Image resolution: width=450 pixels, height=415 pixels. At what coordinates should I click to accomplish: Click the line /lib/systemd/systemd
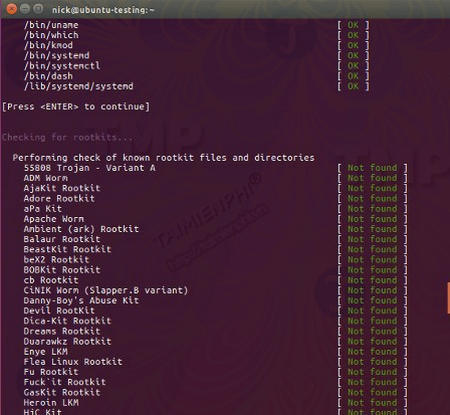coord(78,86)
